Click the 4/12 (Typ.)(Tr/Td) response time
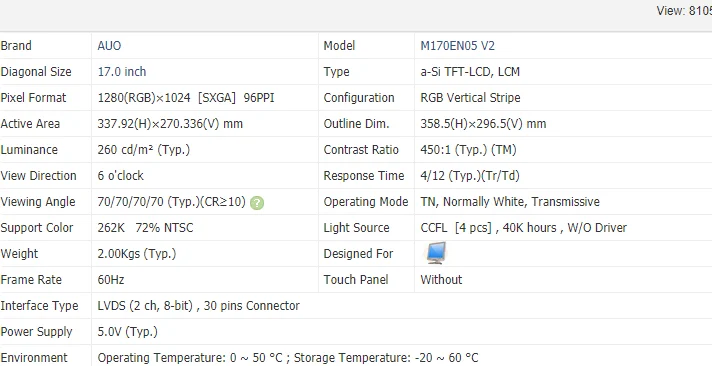712x366 pixels. 470,176
